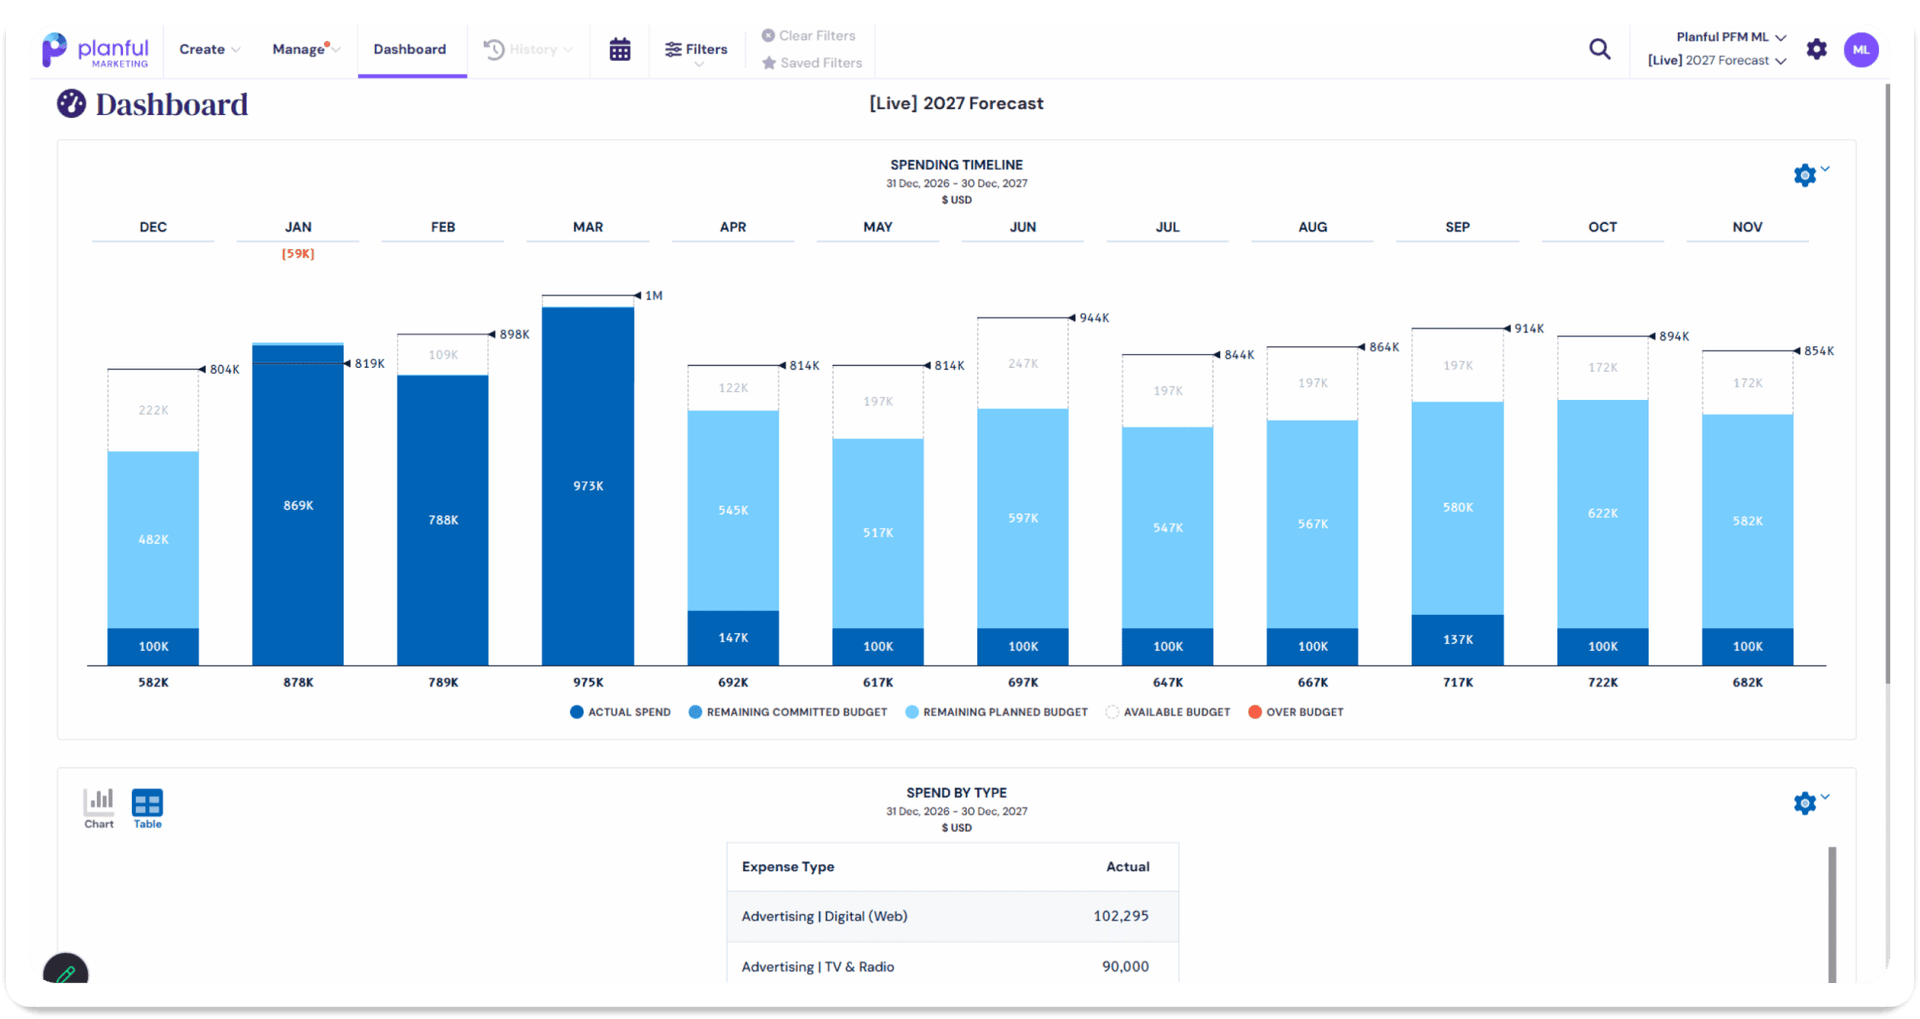Open the top-bar settings gear
Screen dimensions: 1920x1019
1817,49
